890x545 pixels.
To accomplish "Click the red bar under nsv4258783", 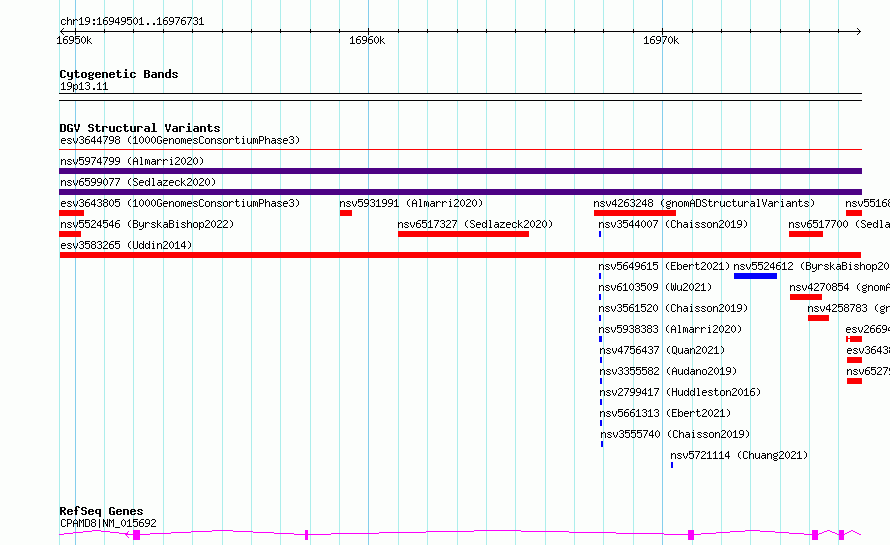I will pyautogui.click(x=818, y=318).
